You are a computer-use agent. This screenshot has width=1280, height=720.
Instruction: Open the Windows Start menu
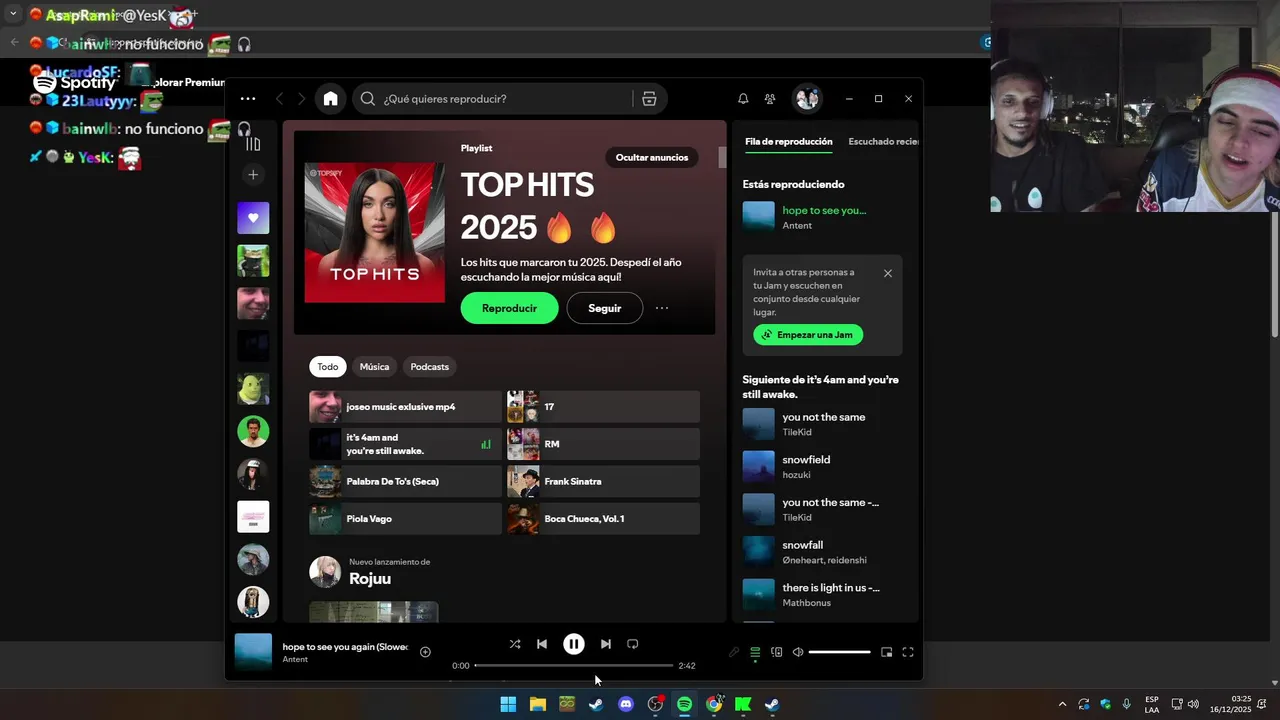pyautogui.click(x=508, y=704)
